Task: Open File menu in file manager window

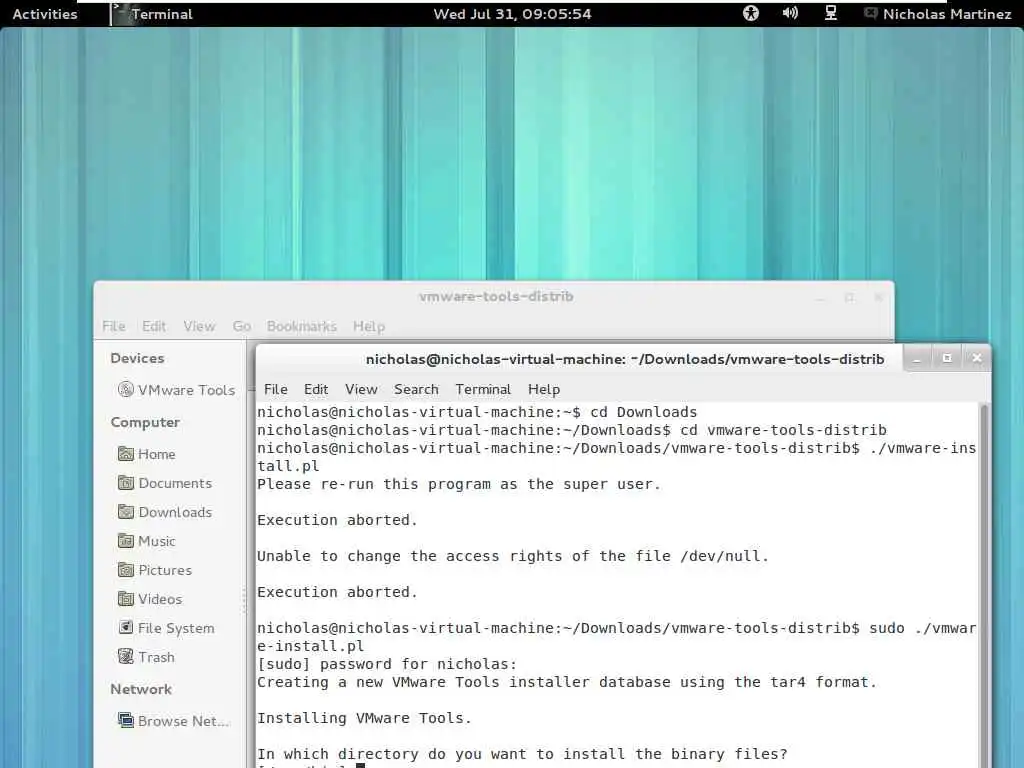Action: (114, 326)
